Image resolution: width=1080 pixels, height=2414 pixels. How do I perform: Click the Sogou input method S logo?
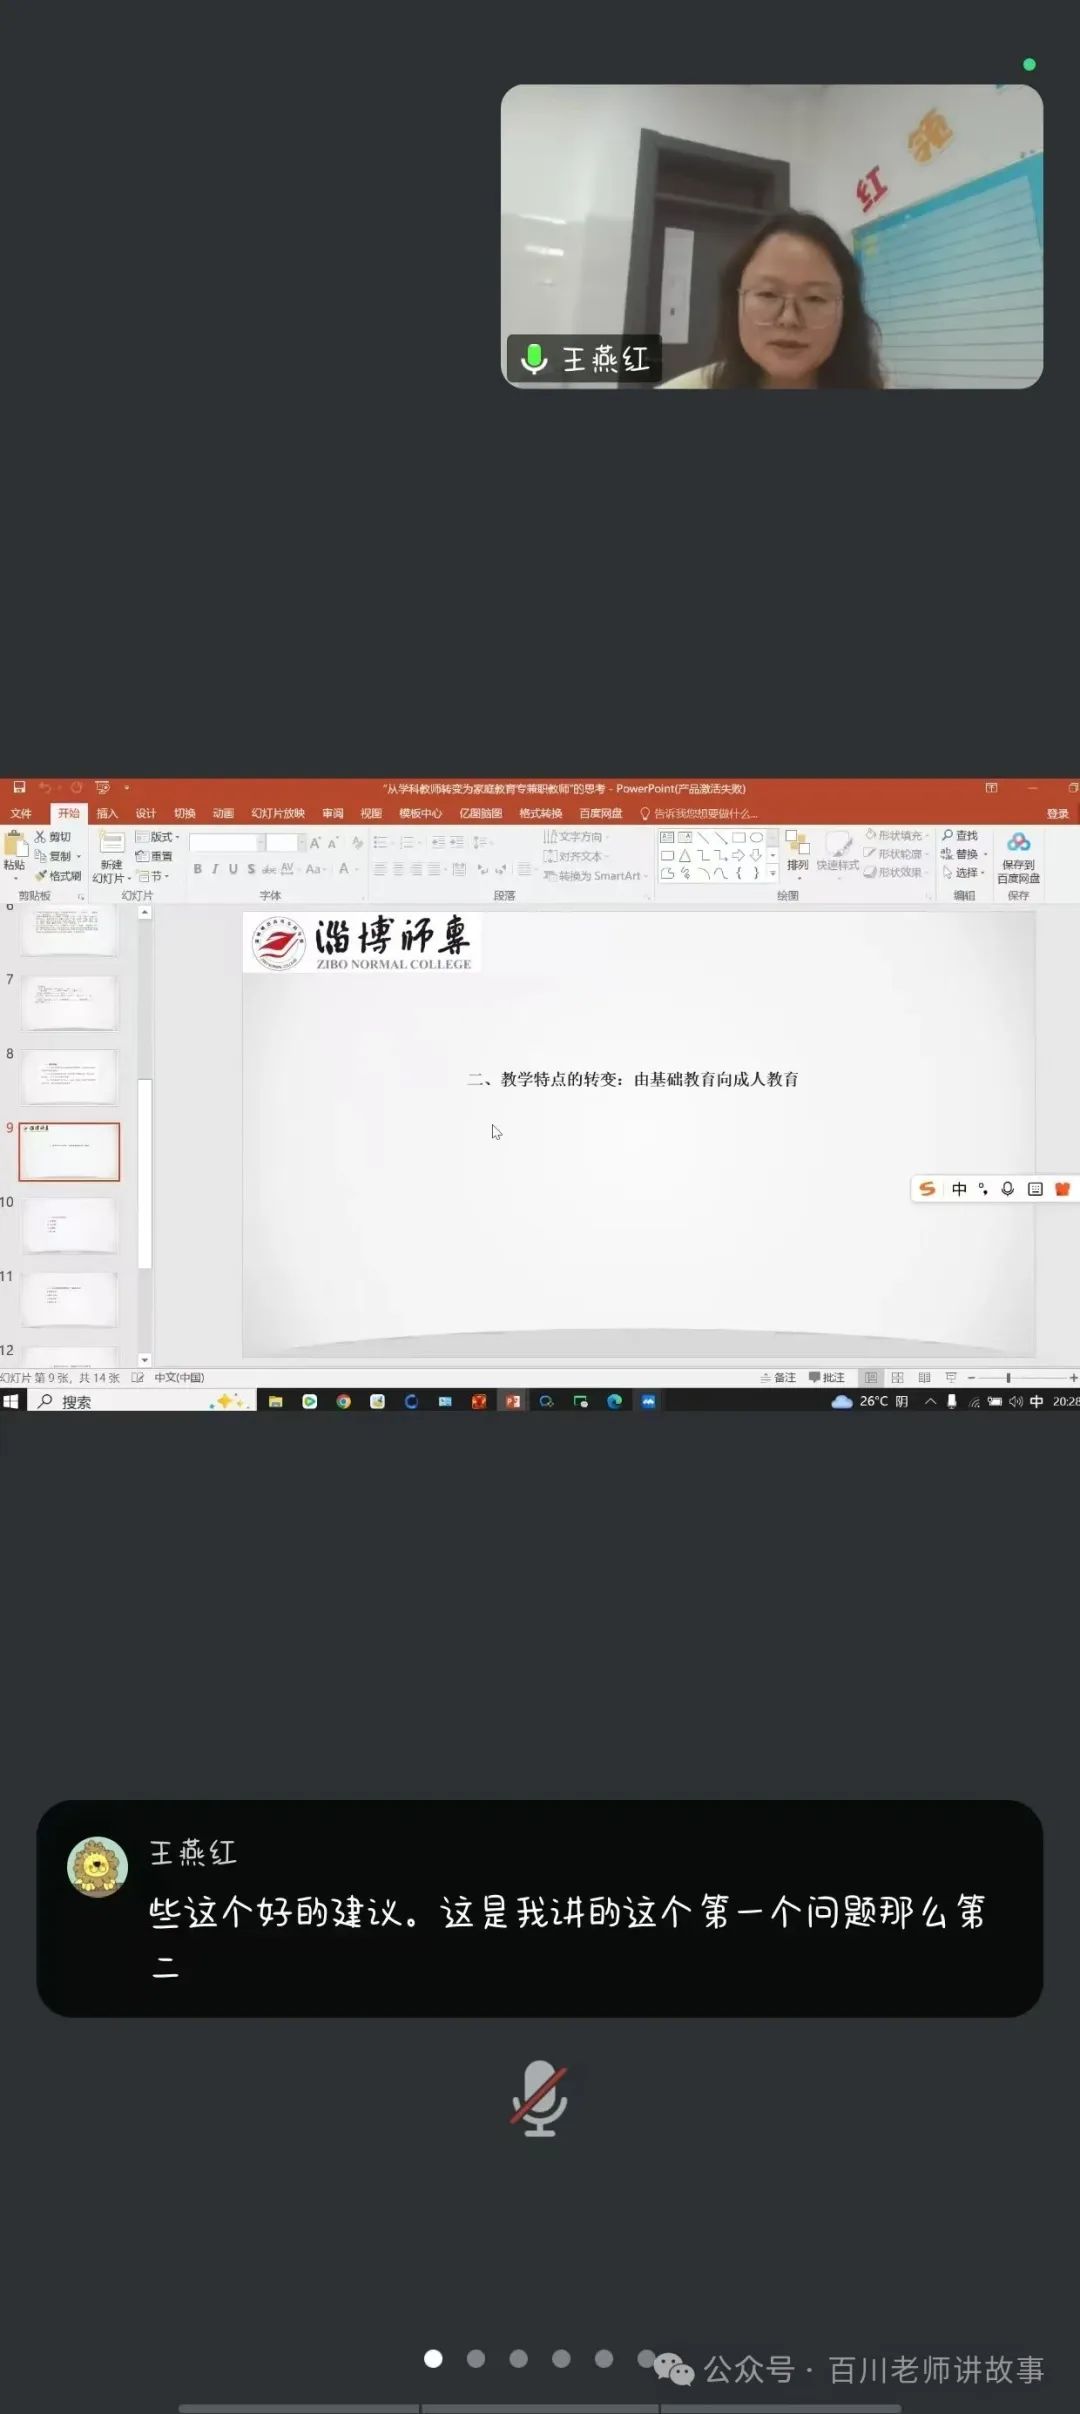(928, 1188)
